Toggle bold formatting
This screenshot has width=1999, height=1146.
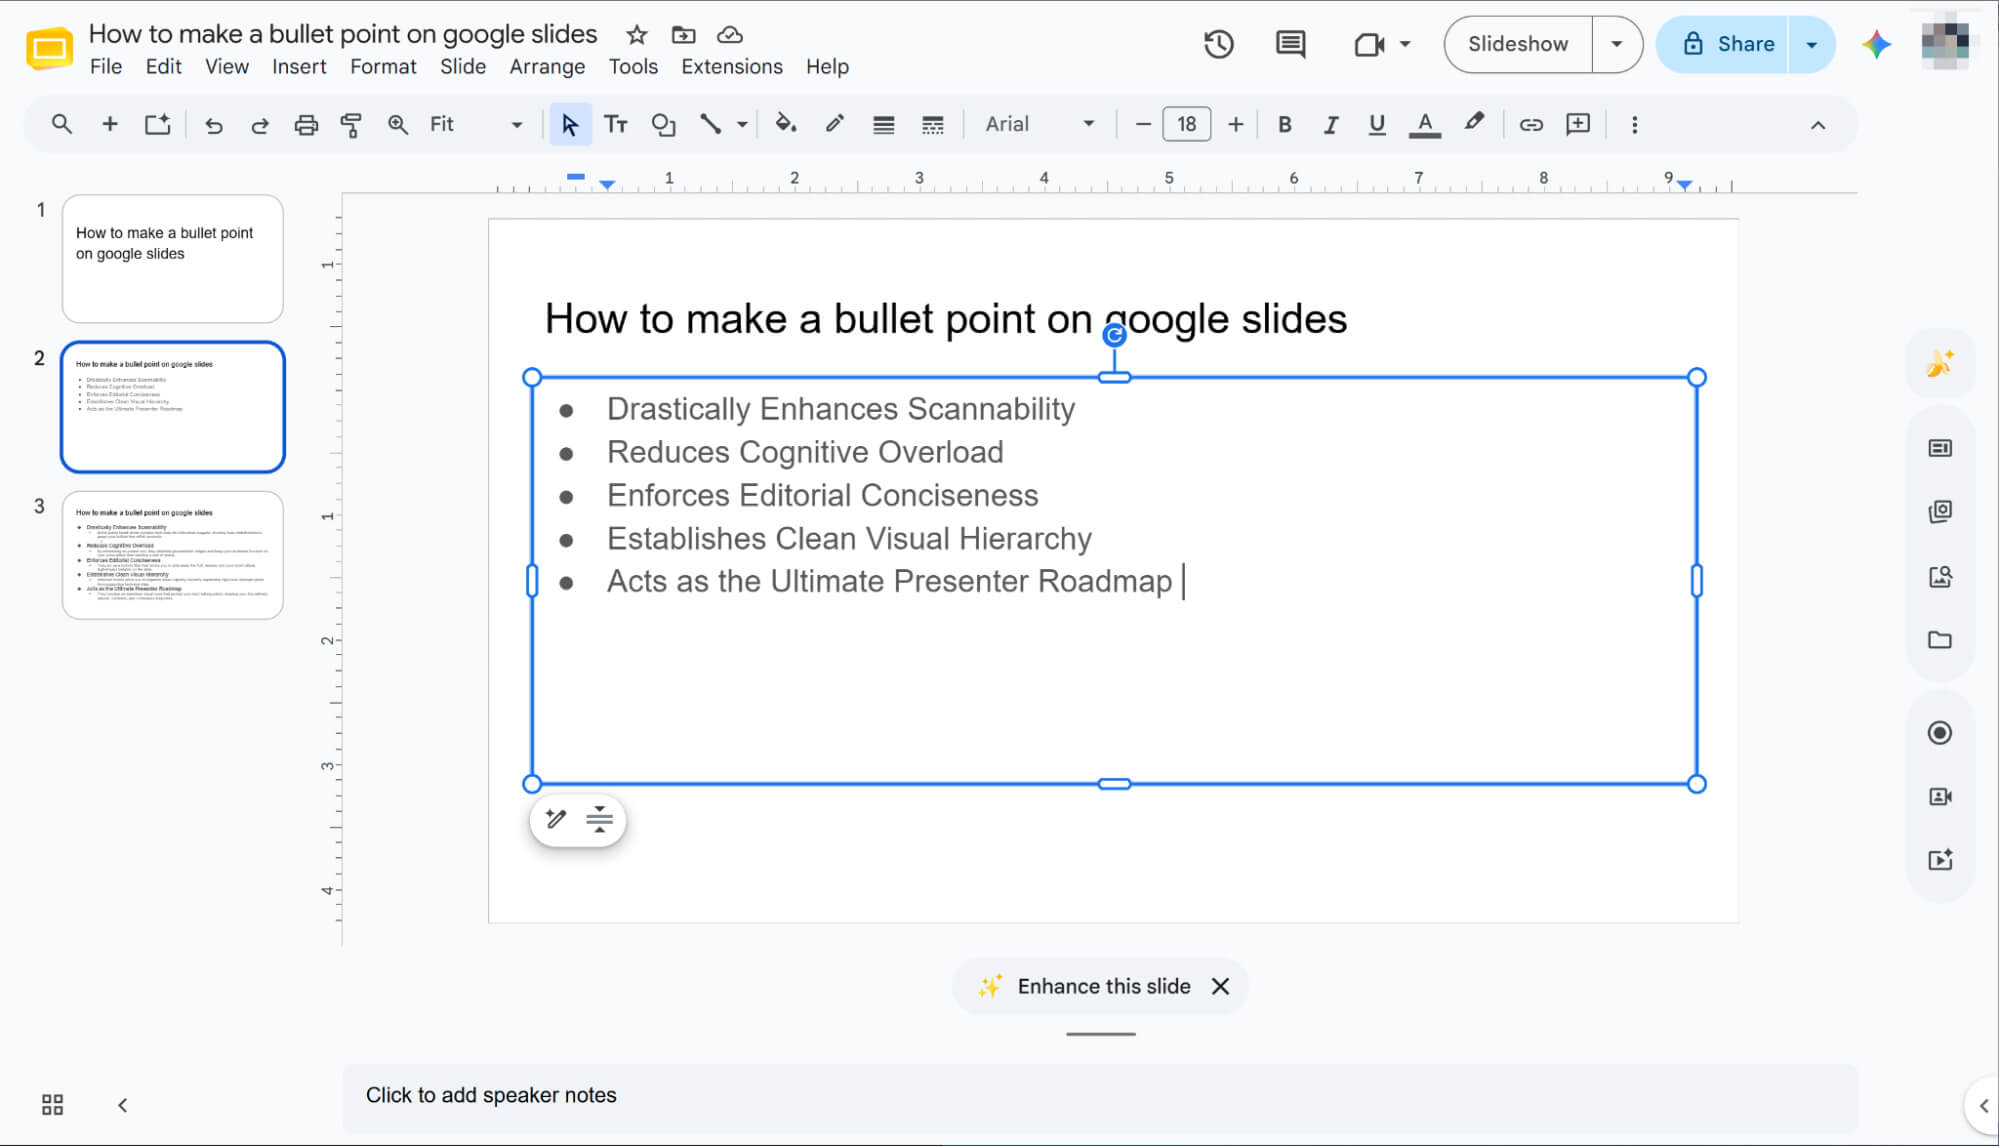(1285, 124)
